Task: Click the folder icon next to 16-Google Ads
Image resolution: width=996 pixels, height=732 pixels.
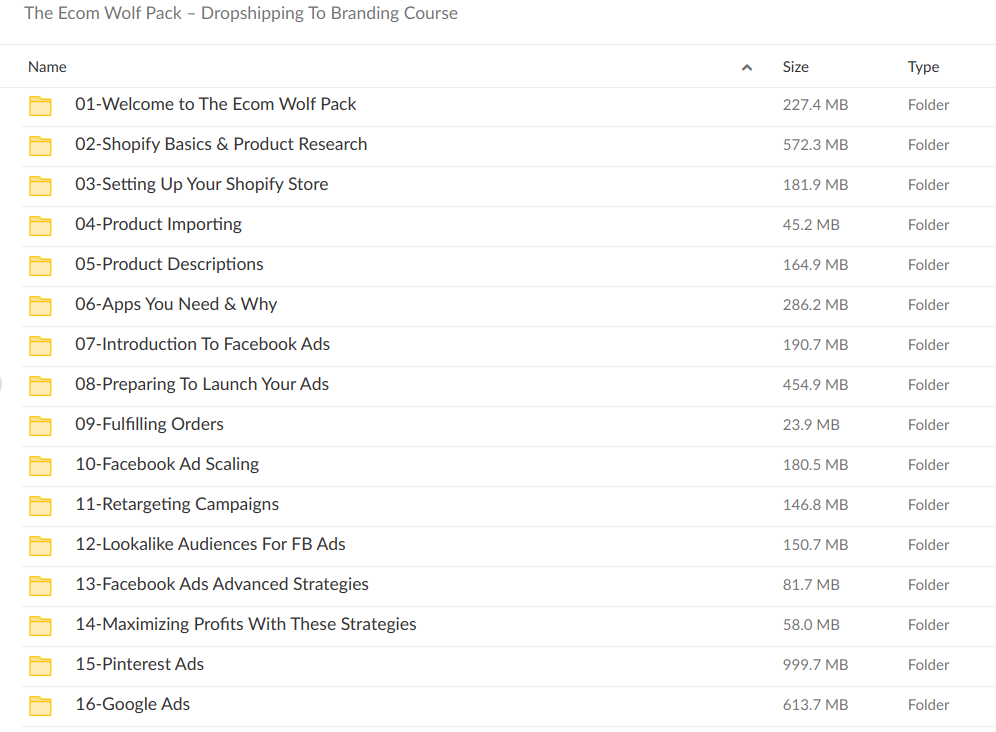Action: 40,704
